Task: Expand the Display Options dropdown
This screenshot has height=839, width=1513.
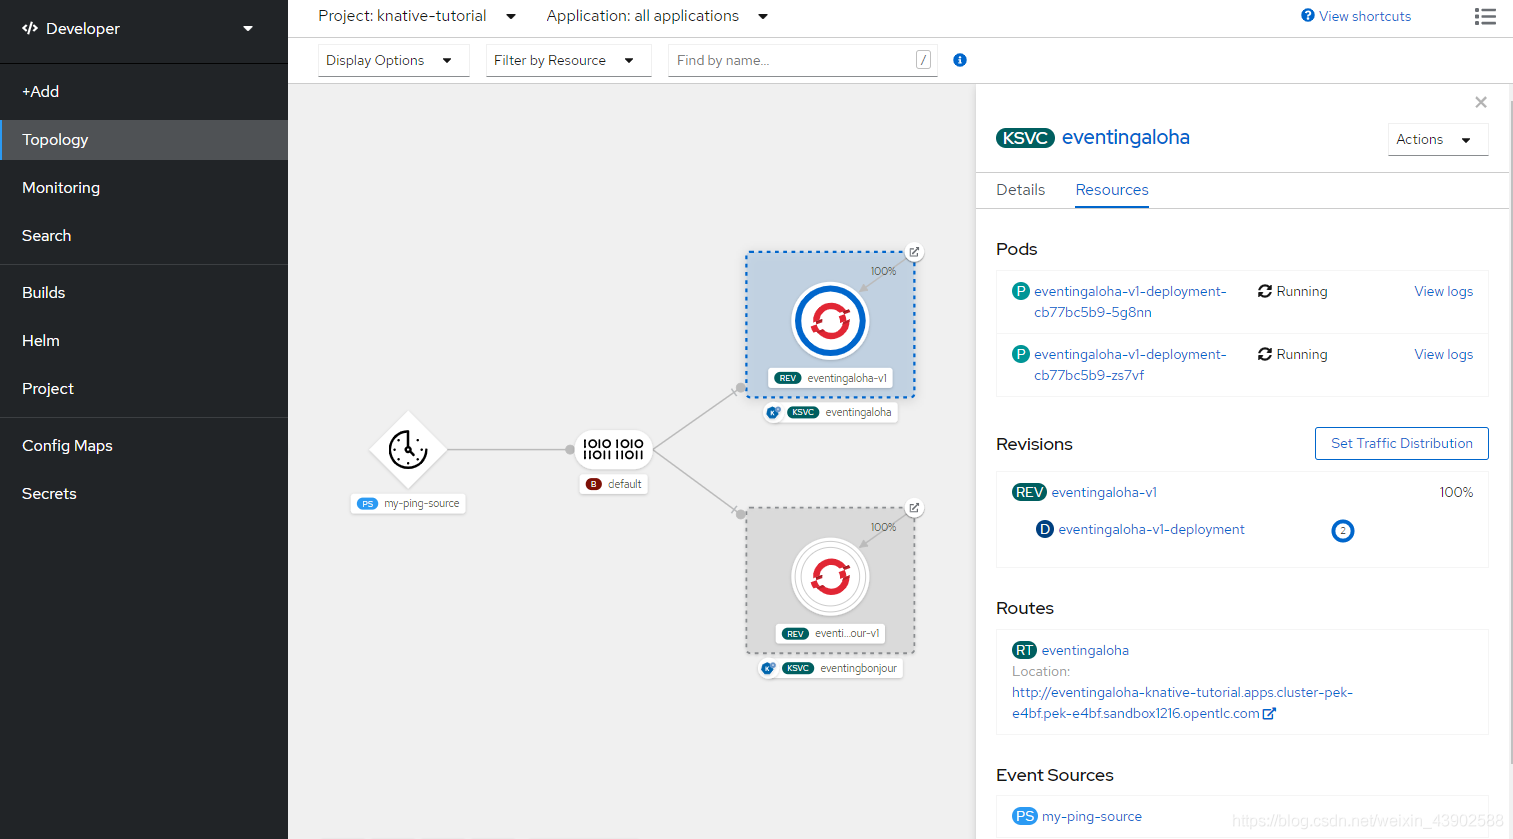Action: tap(394, 60)
